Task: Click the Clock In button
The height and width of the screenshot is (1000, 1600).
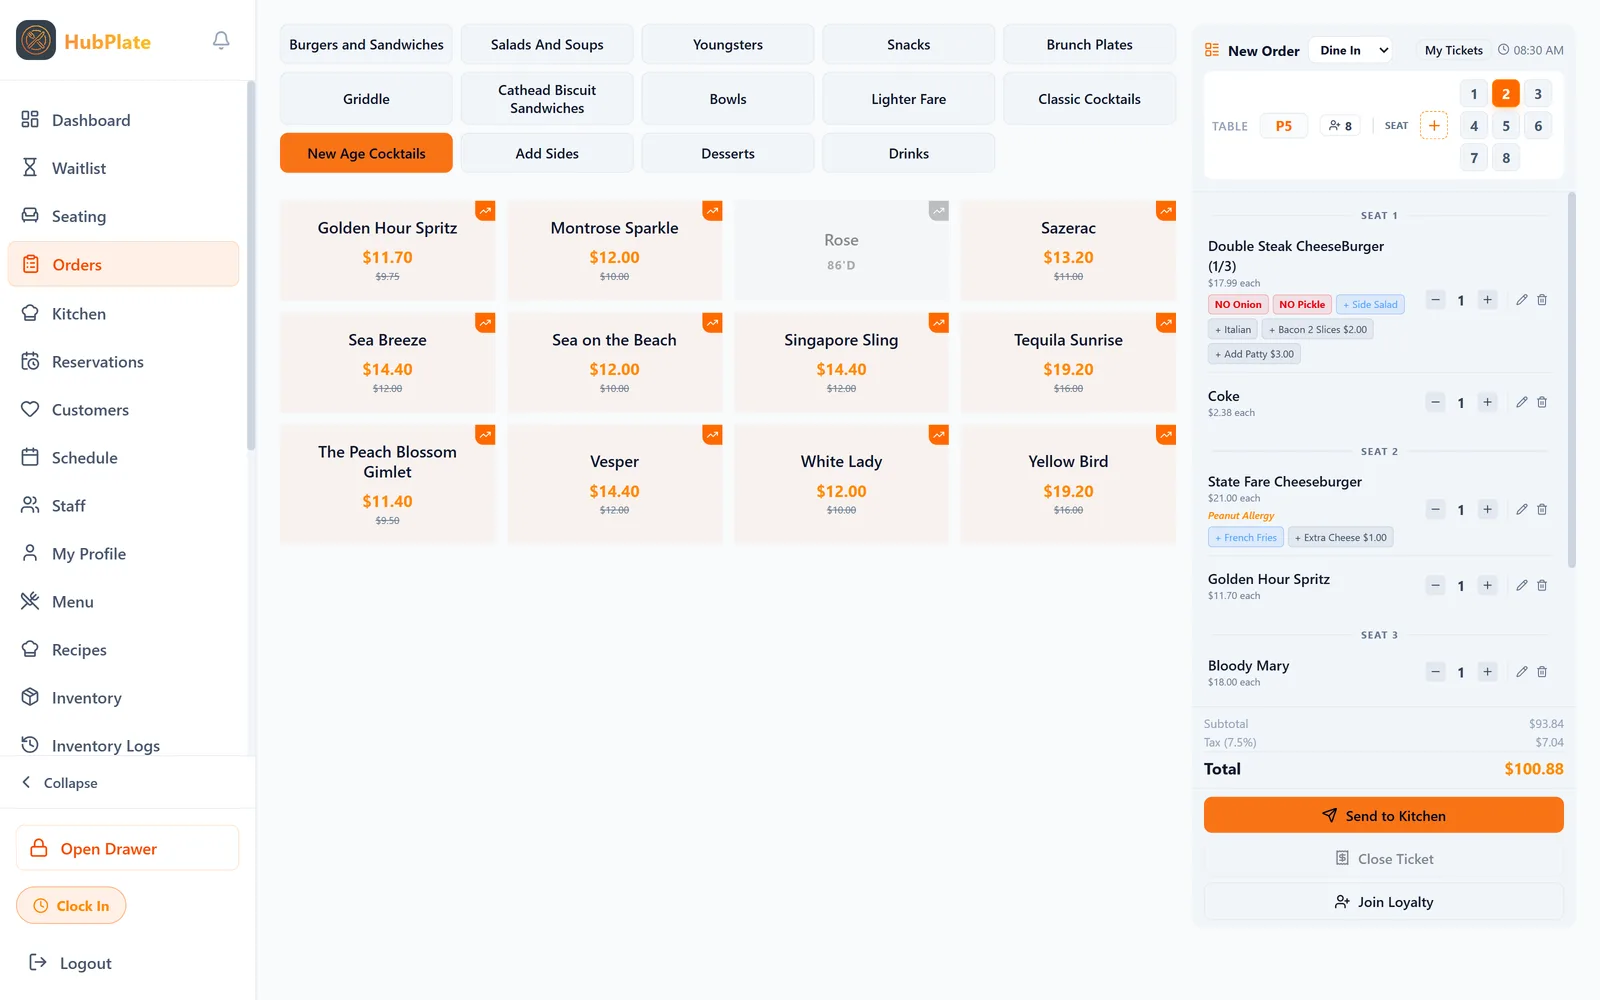Action: click(71, 905)
